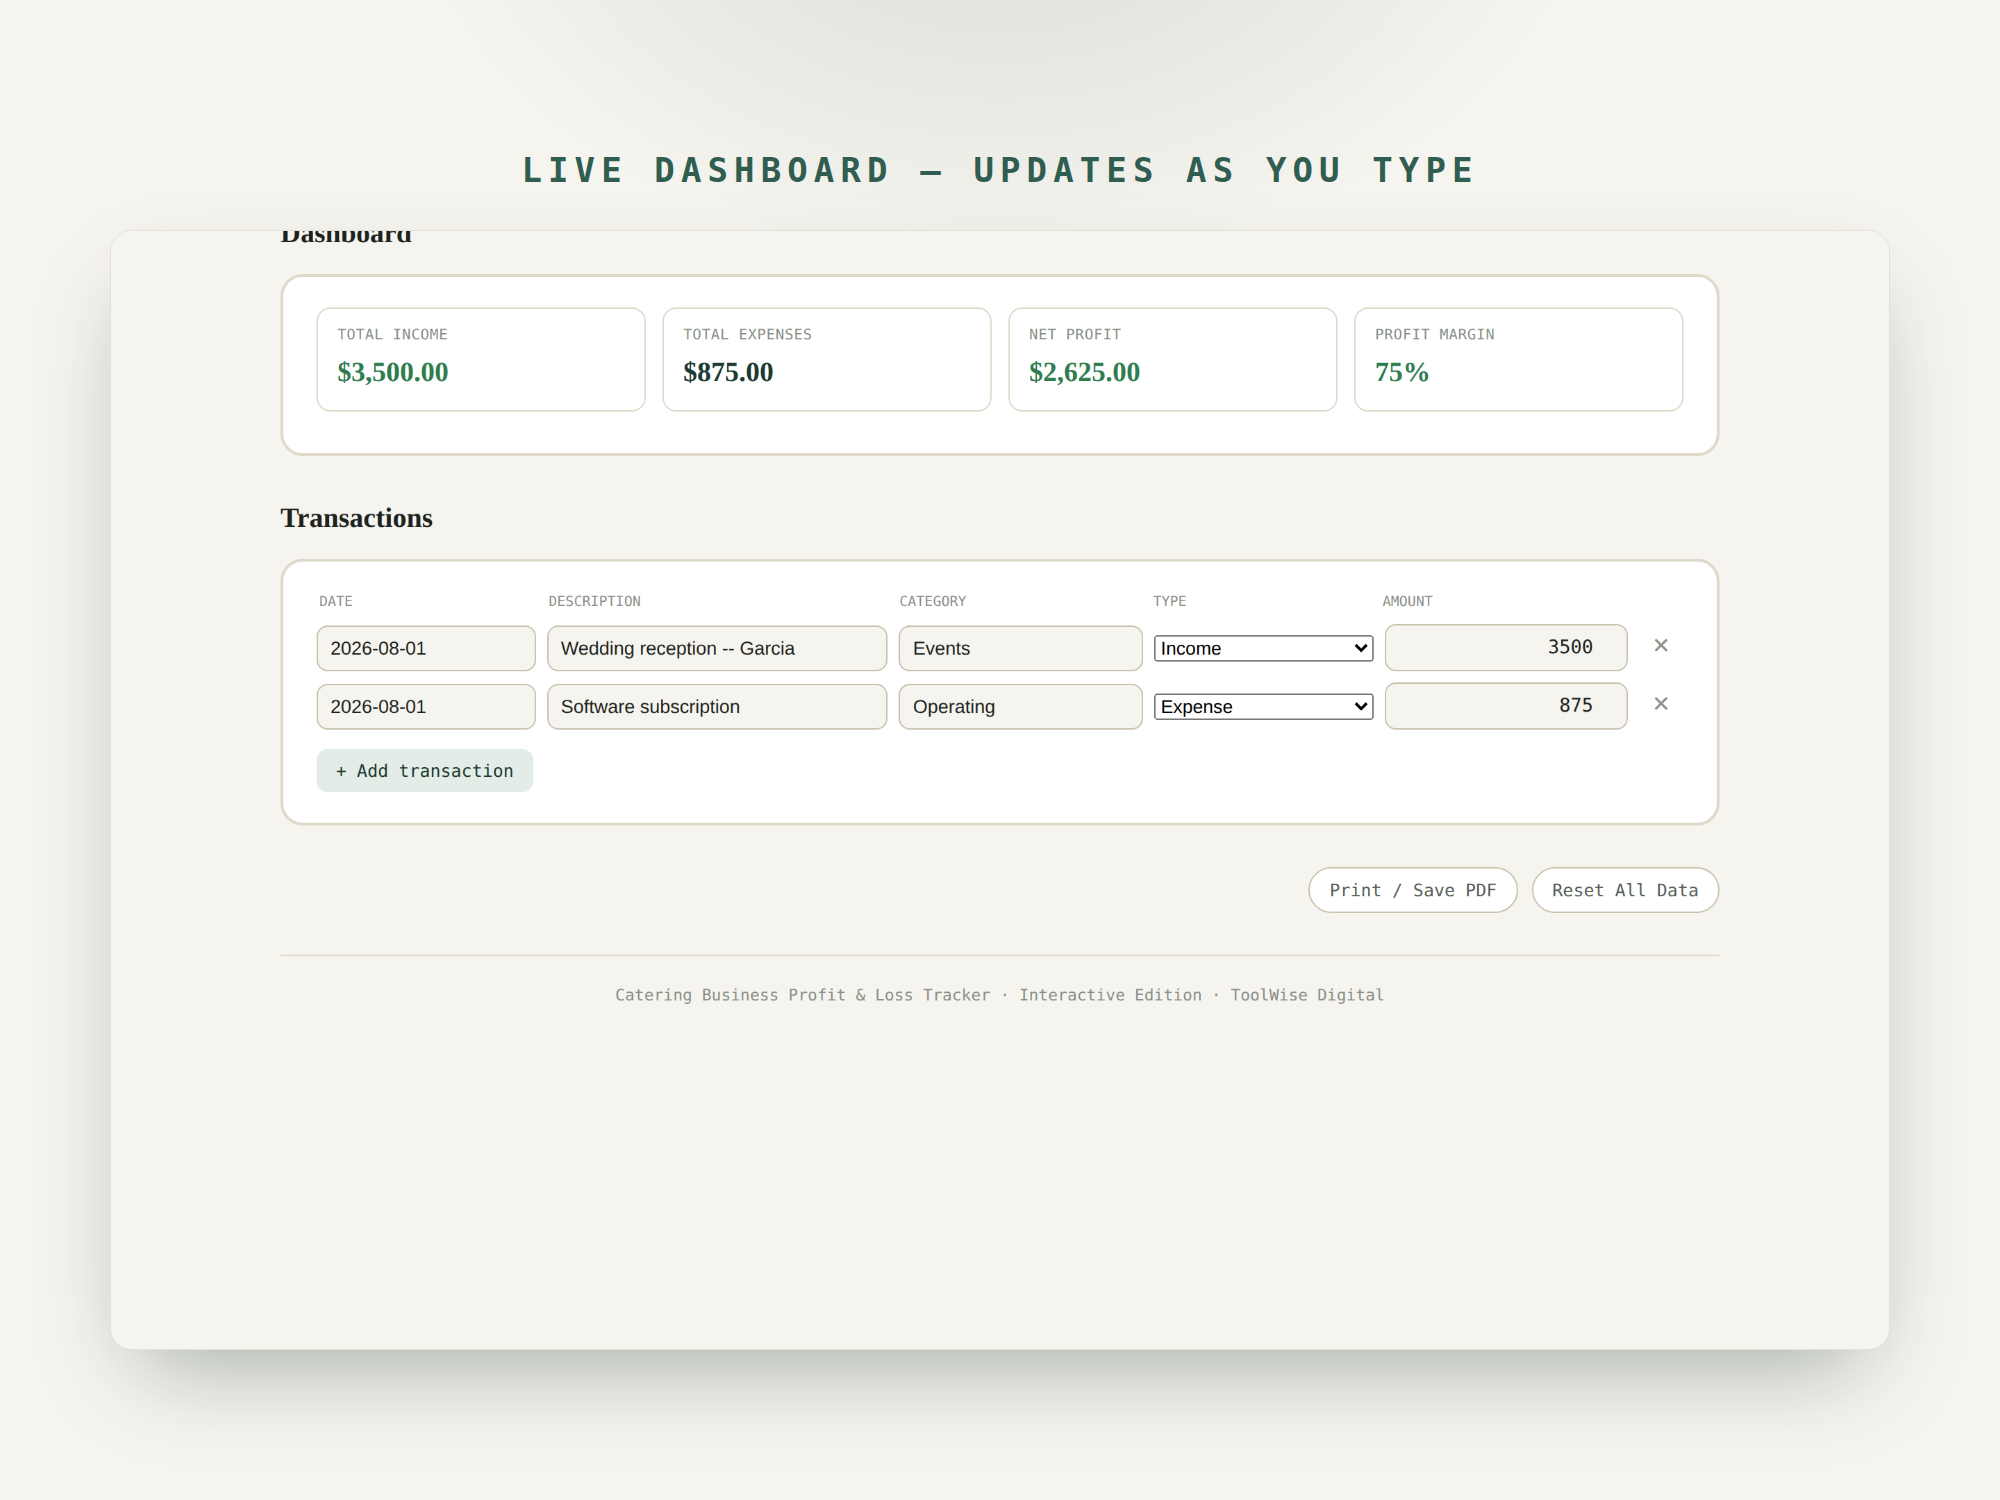Image resolution: width=2000 pixels, height=1500 pixels.
Task: Click the AMOUNT column header
Action: pyautogui.click(x=1407, y=601)
